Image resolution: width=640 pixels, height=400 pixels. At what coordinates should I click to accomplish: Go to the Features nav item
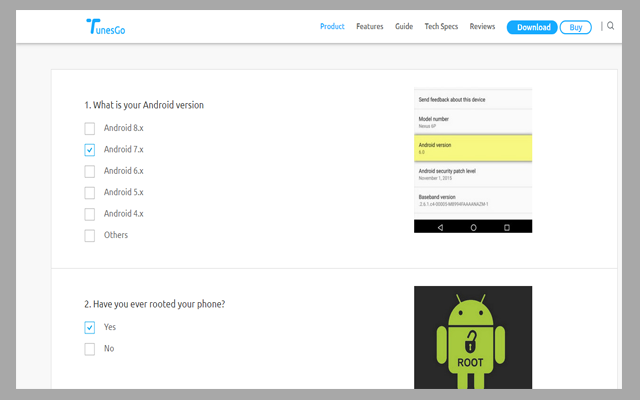[369, 27]
